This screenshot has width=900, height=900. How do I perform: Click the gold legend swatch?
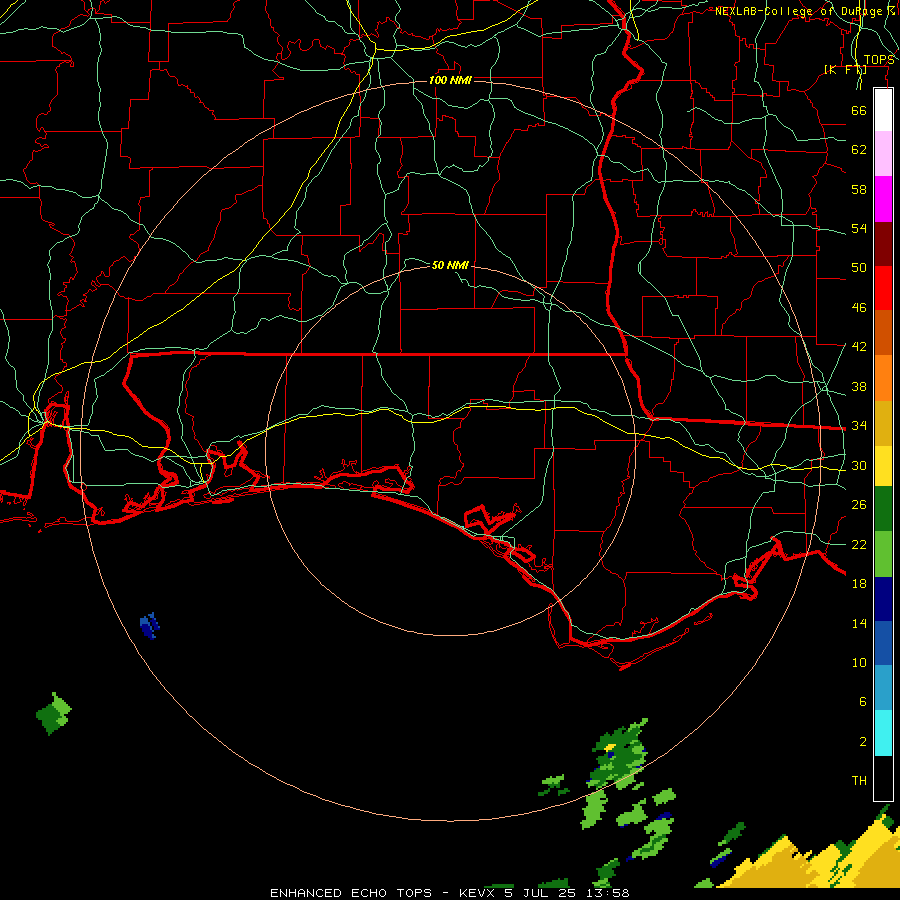[x=883, y=423]
